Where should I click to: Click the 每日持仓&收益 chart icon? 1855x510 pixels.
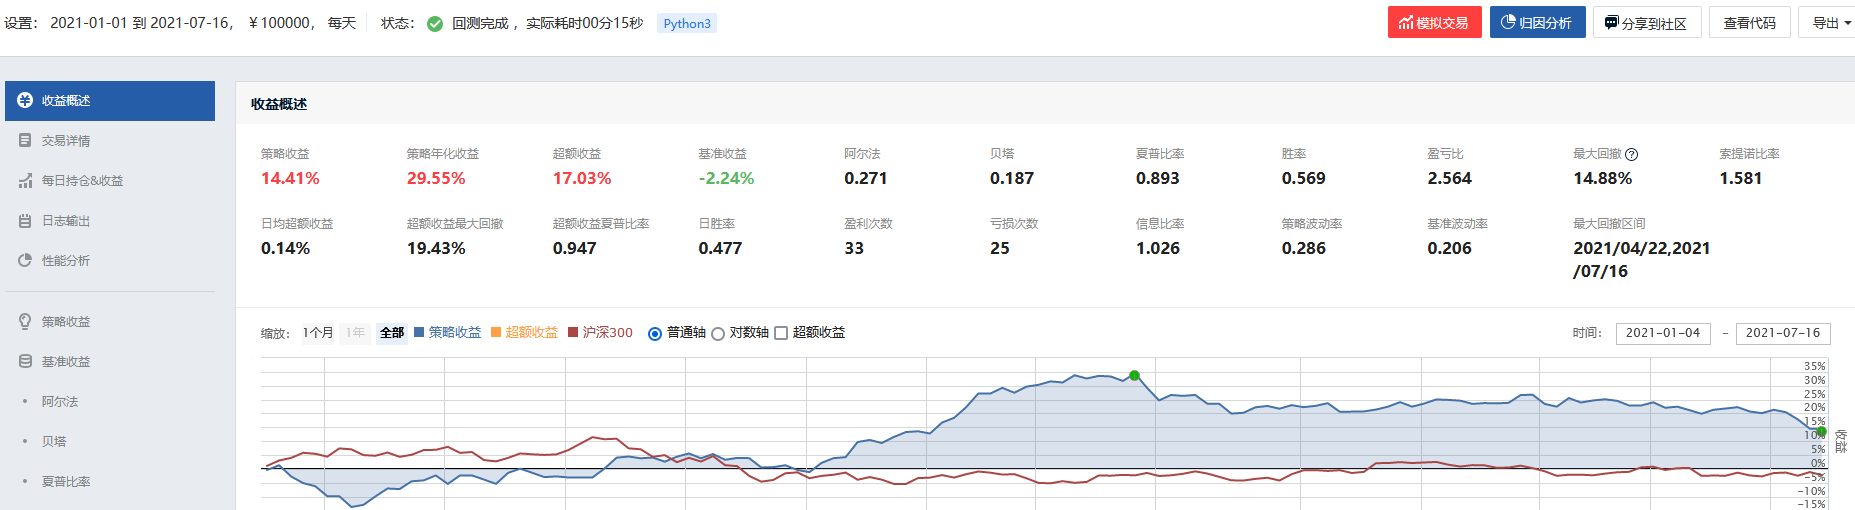tap(25, 181)
